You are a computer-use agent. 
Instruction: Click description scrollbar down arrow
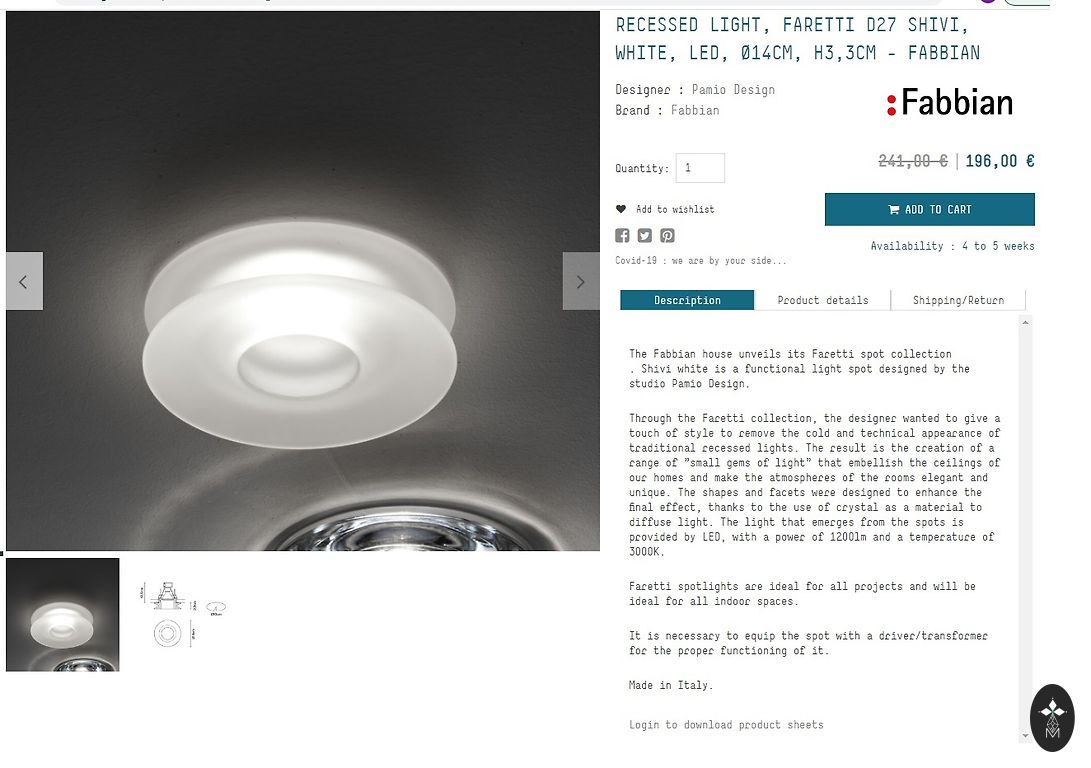coord(1025,735)
